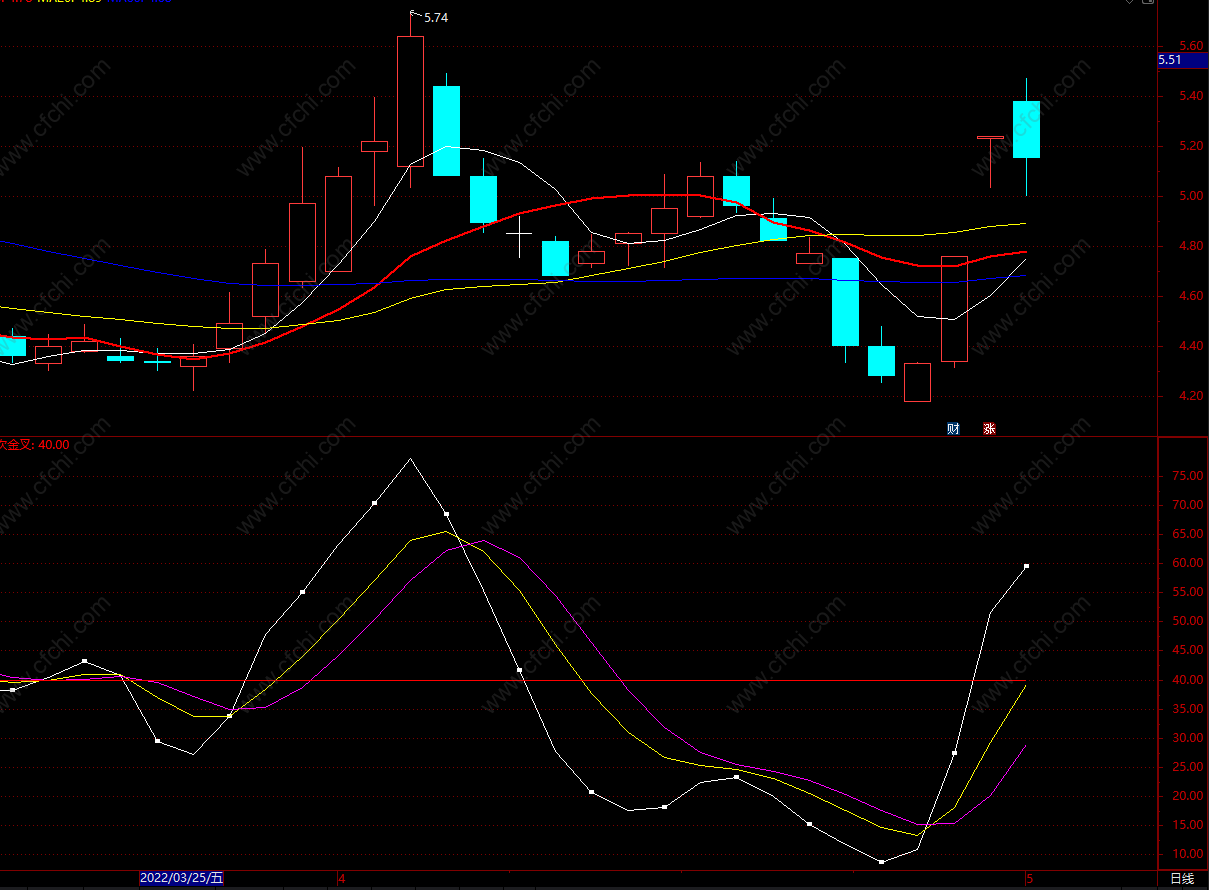Screen dimensions: 1209x890
Task: Open the 日线 period selector
Action: (1182, 879)
